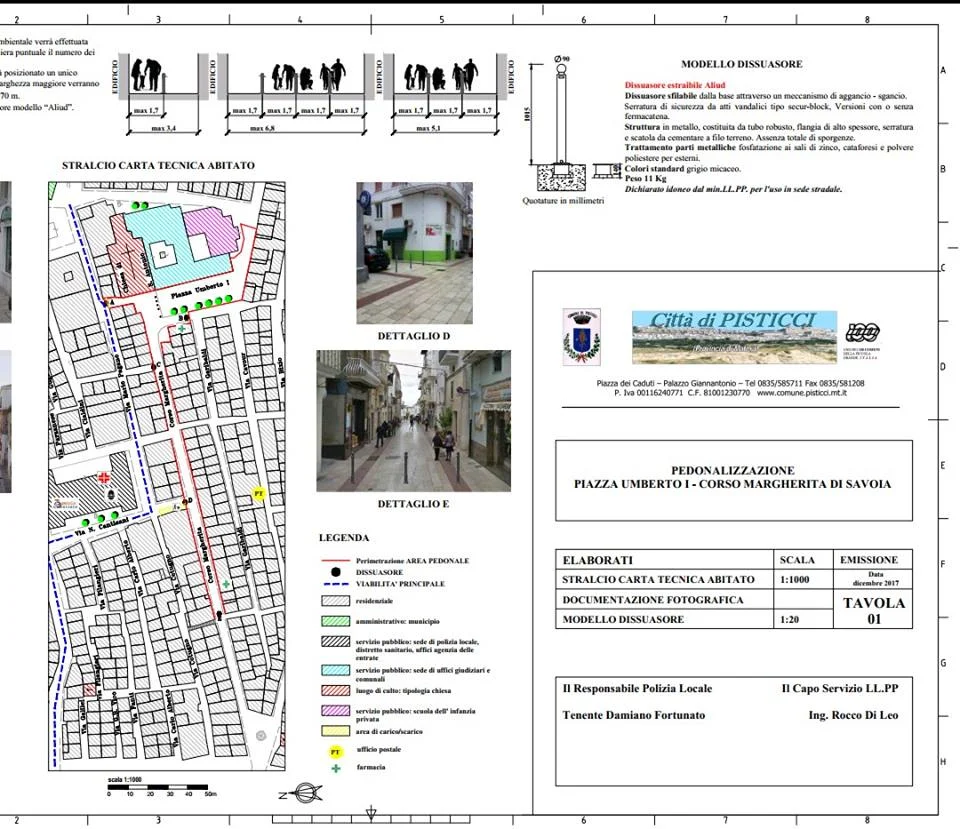Screen dimensions: 960x829
Task: Click the LEGENDA heading
Action: click(x=344, y=538)
